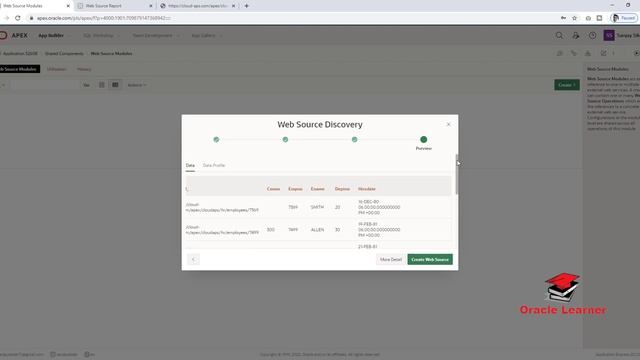Switch to the Web Source Report browser tab
The height and width of the screenshot is (360, 640).
tap(115, 6)
